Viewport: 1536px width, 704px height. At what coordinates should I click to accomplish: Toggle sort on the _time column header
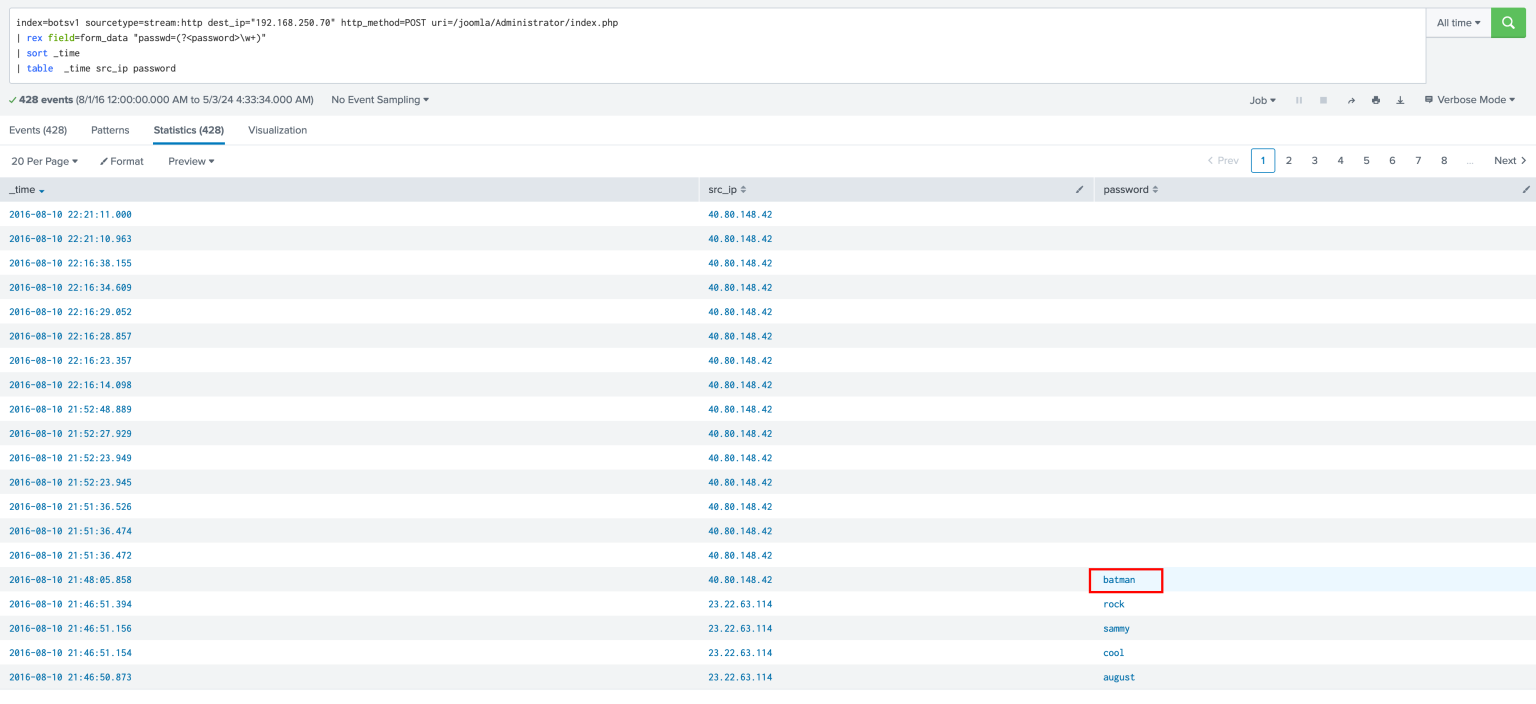27,190
